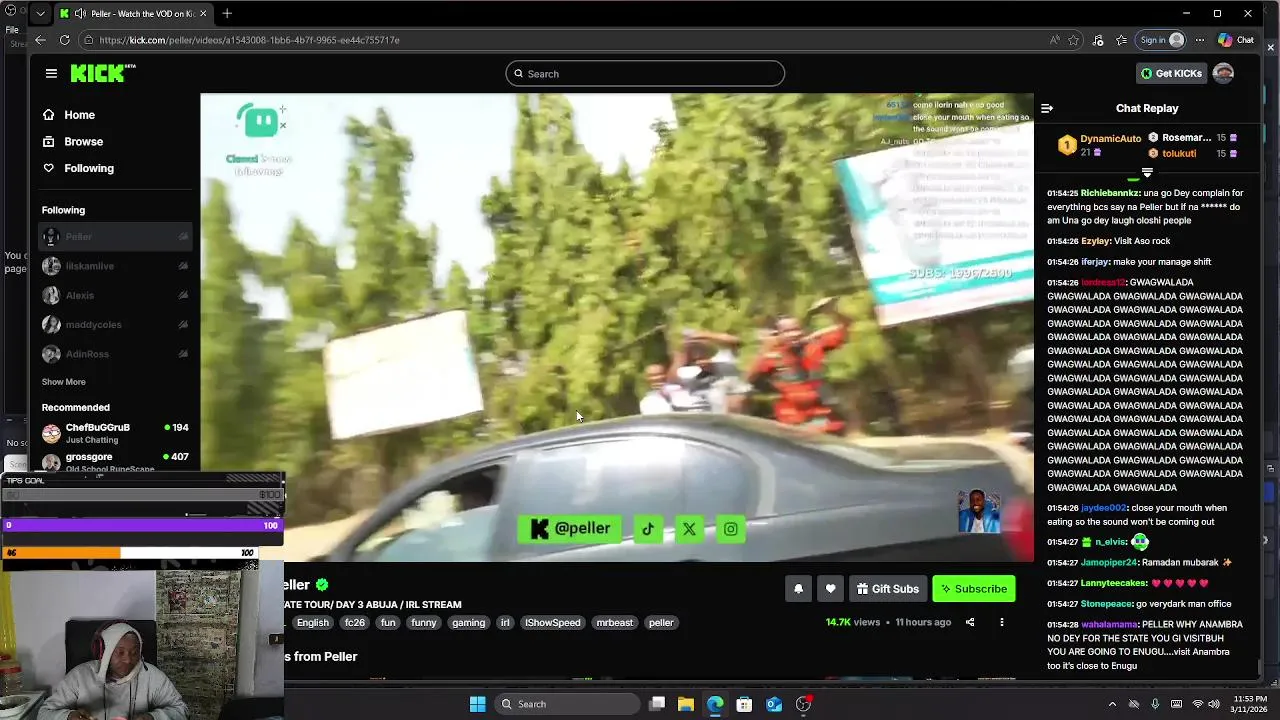
Task: Open the Edge settings and more menu
Action: point(1200,40)
